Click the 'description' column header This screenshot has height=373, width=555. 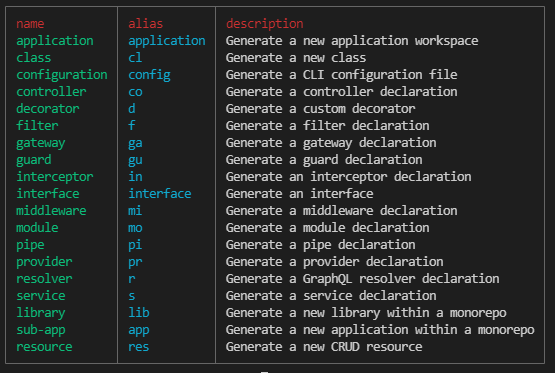click(264, 24)
